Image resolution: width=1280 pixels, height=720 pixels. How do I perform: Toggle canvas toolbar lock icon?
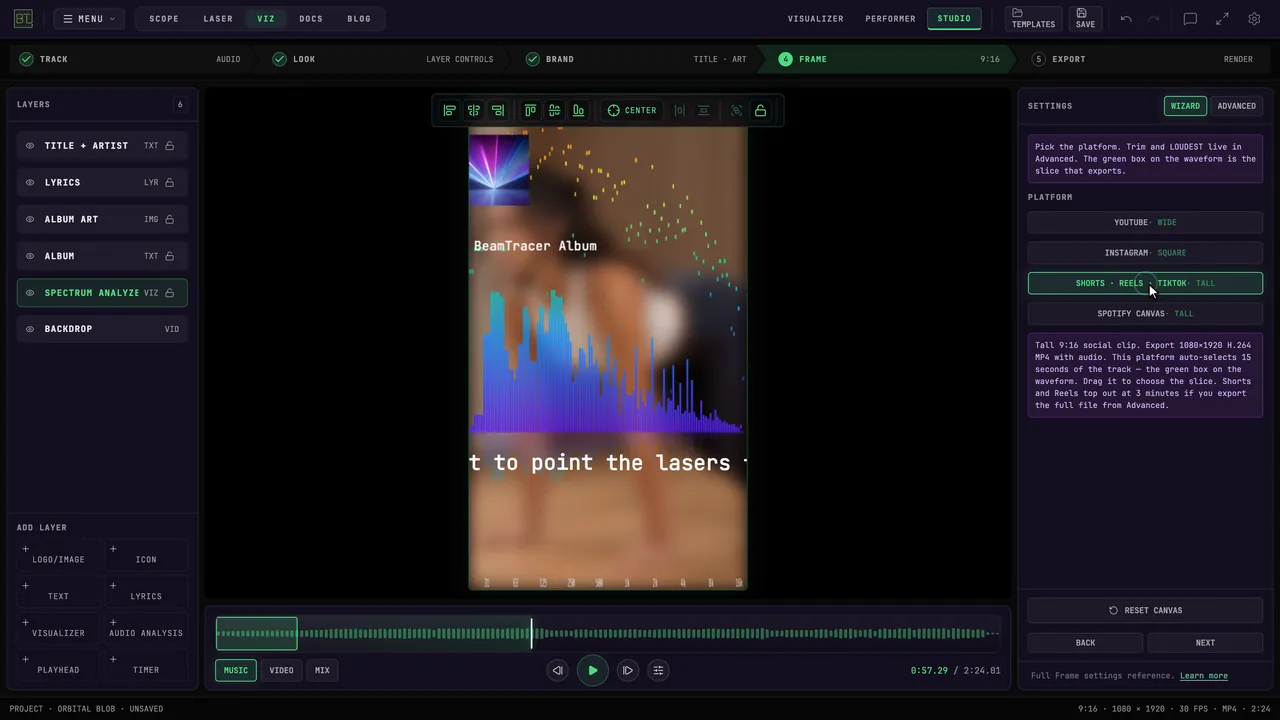click(760, 110)
